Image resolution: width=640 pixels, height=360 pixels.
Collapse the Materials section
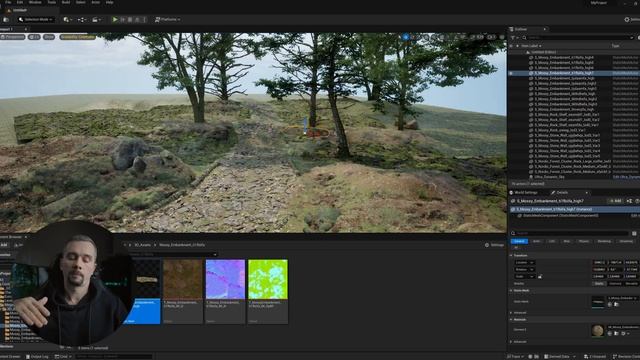(x=511, y=320)
